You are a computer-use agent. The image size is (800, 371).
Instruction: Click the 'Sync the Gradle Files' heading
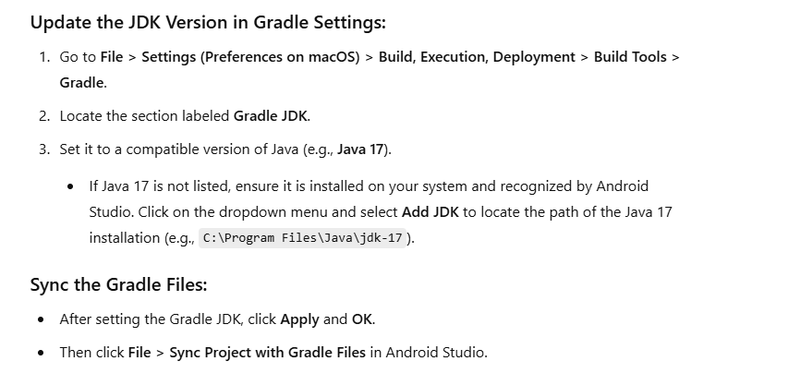pyautogui.click(x=119, y=284)
